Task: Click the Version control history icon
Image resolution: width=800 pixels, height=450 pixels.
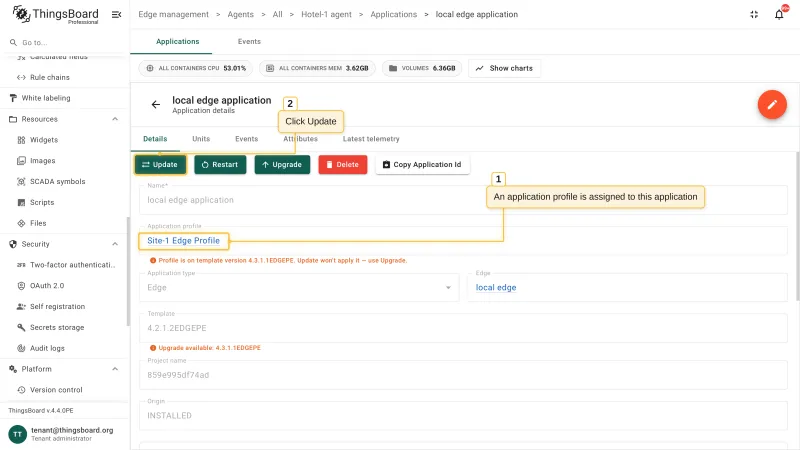Action: tap(21, 390)
